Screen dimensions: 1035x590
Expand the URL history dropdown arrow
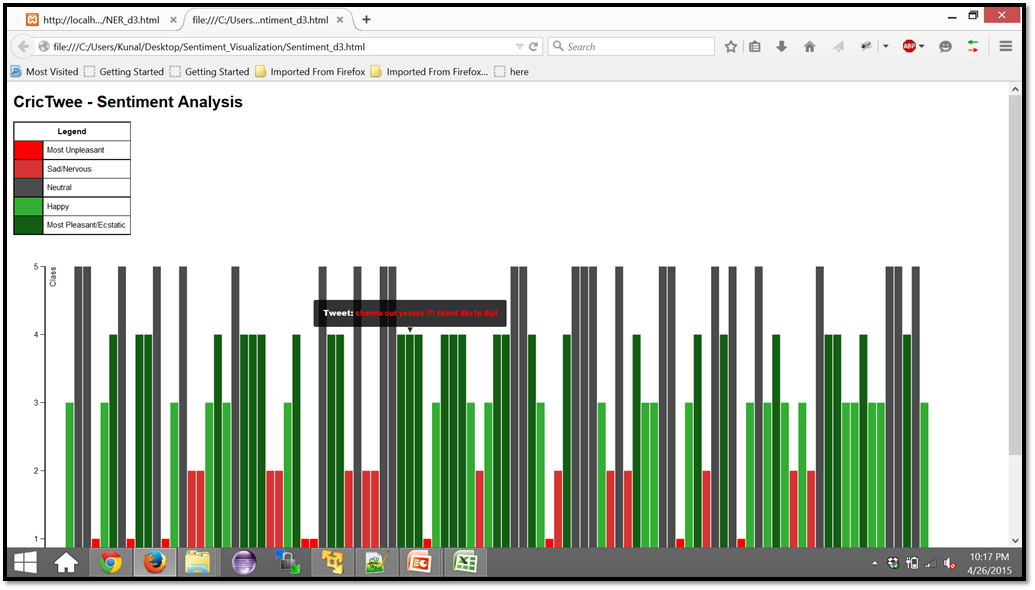click(x=519, y=47)
